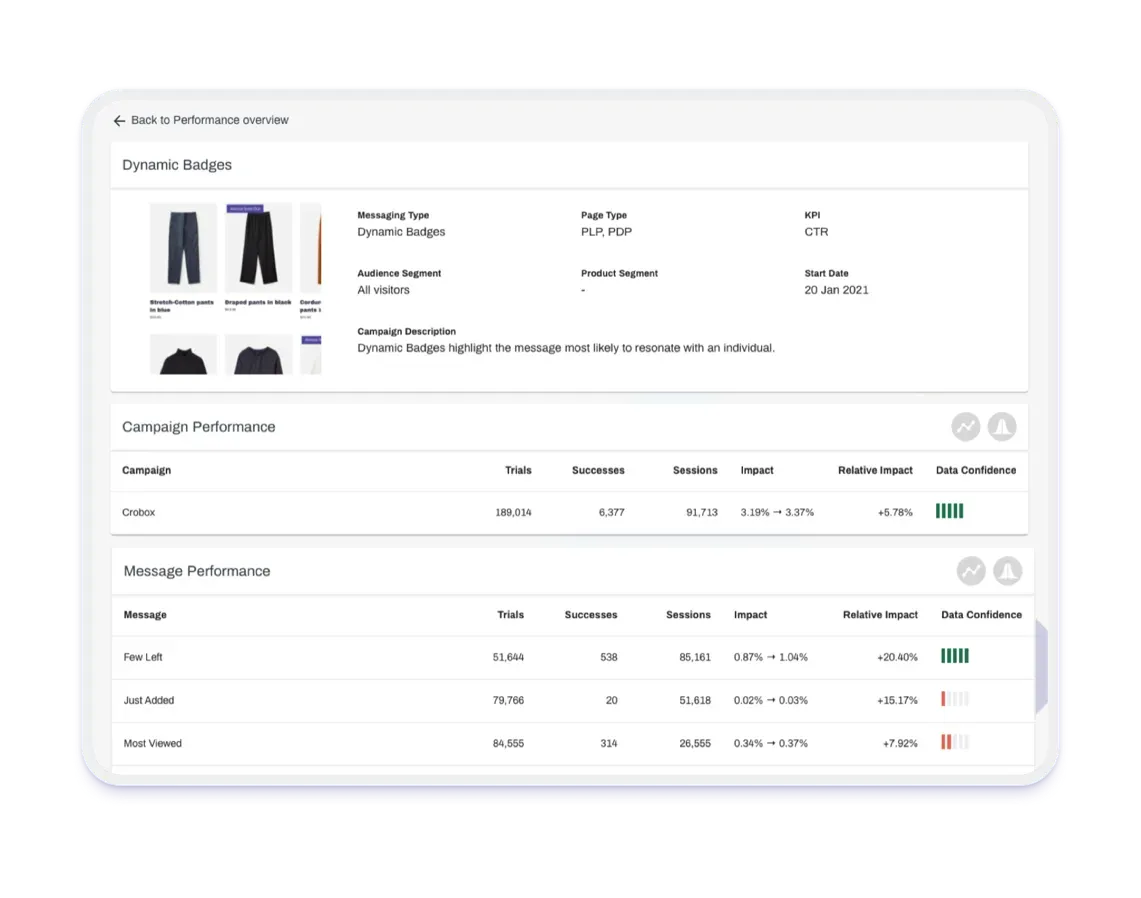Sort by Trials in Message Performance table
Image resolution: width=1141 pixels, height=898 pixels.
point(510,615)
